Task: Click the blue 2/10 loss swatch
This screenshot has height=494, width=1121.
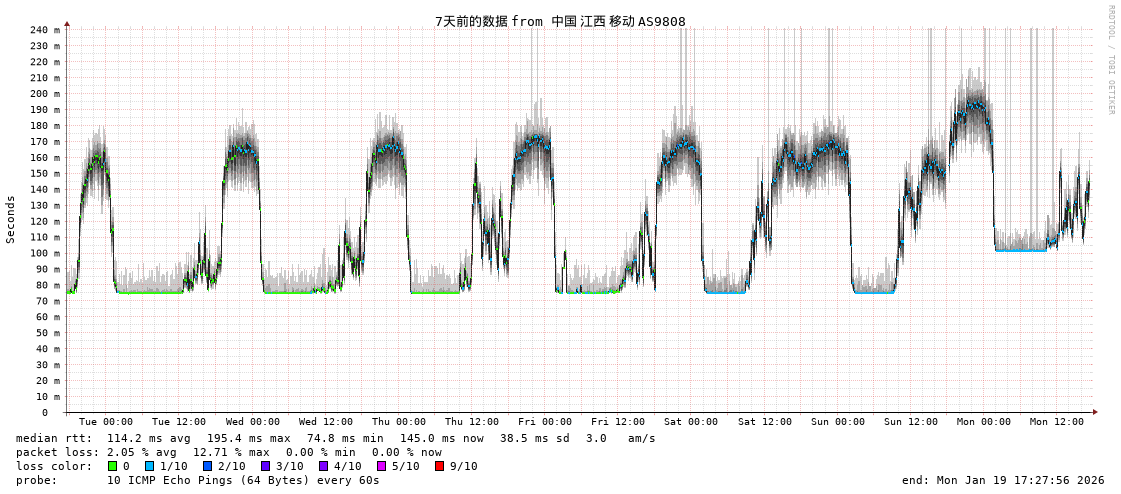Action: [207, 466]
